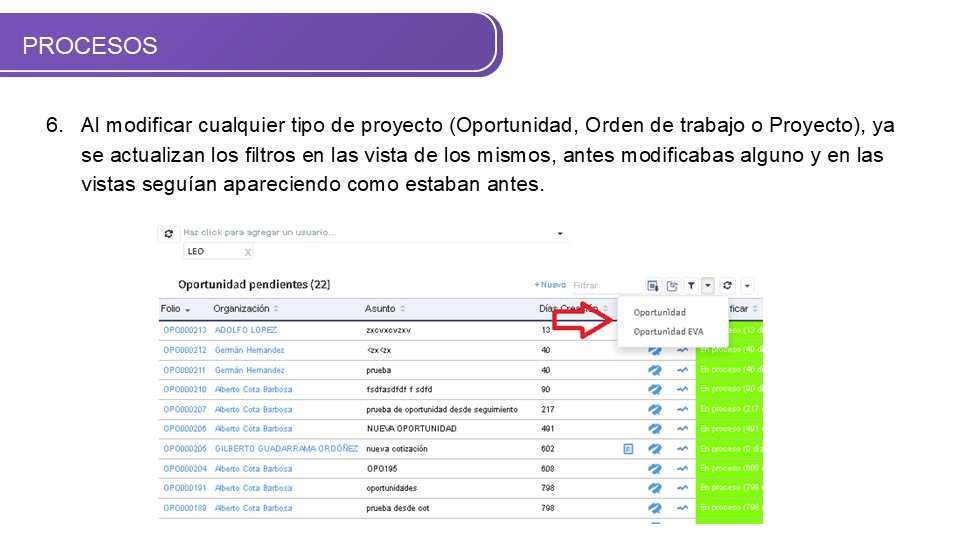Viewport: 960px width, 540px height.
Task: Open folio OP0000189
Action: pos(185,508)
